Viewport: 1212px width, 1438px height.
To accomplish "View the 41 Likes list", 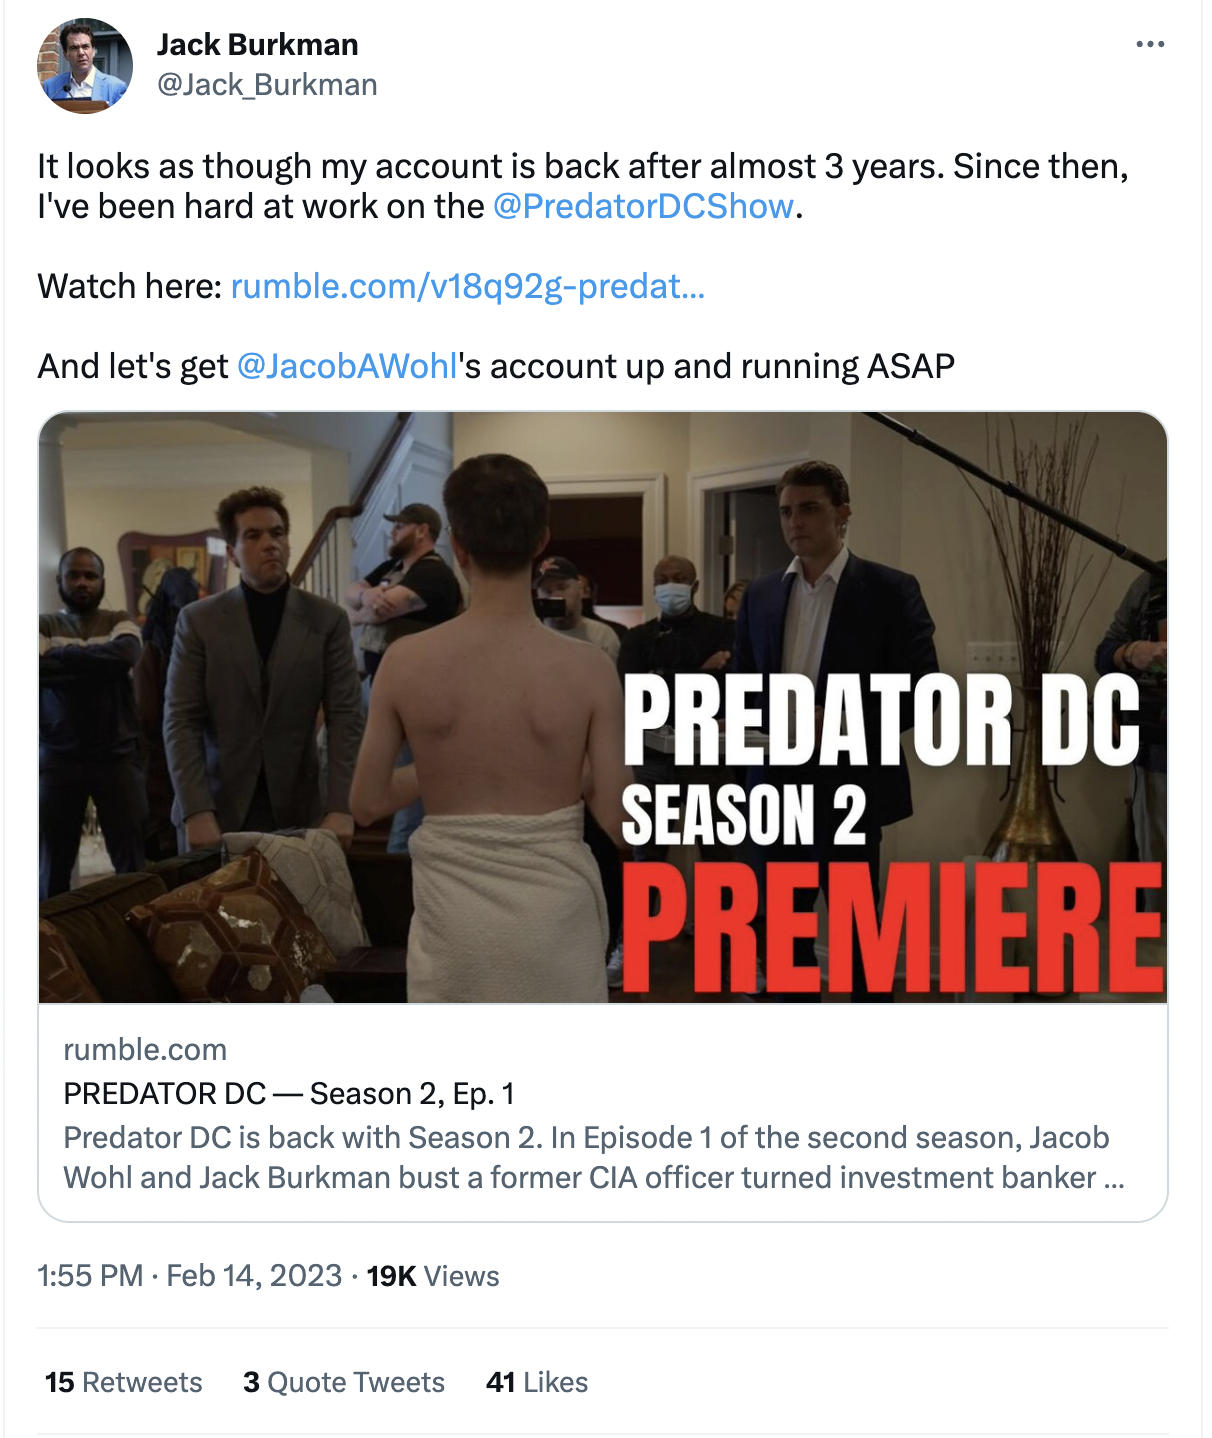I will click(x=536, y=1382).
